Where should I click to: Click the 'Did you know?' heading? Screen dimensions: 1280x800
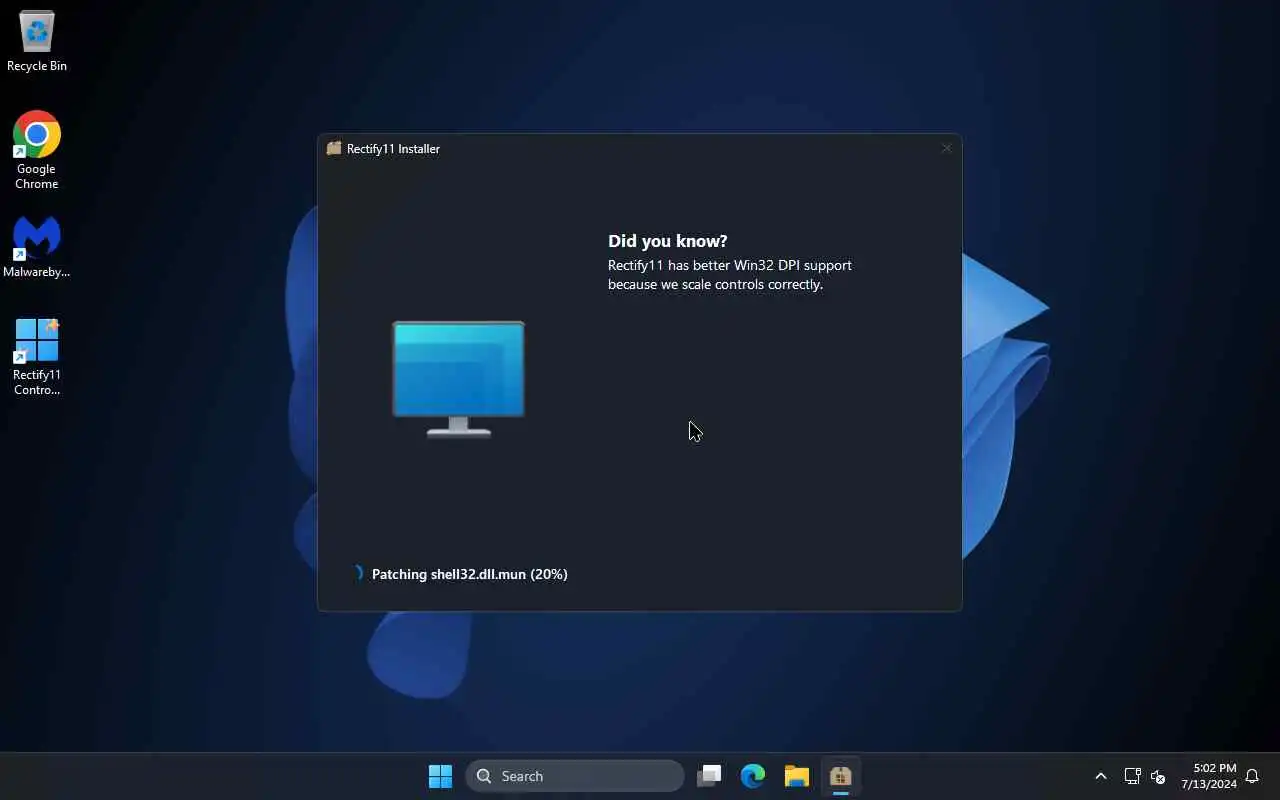[x=667, y=241]
